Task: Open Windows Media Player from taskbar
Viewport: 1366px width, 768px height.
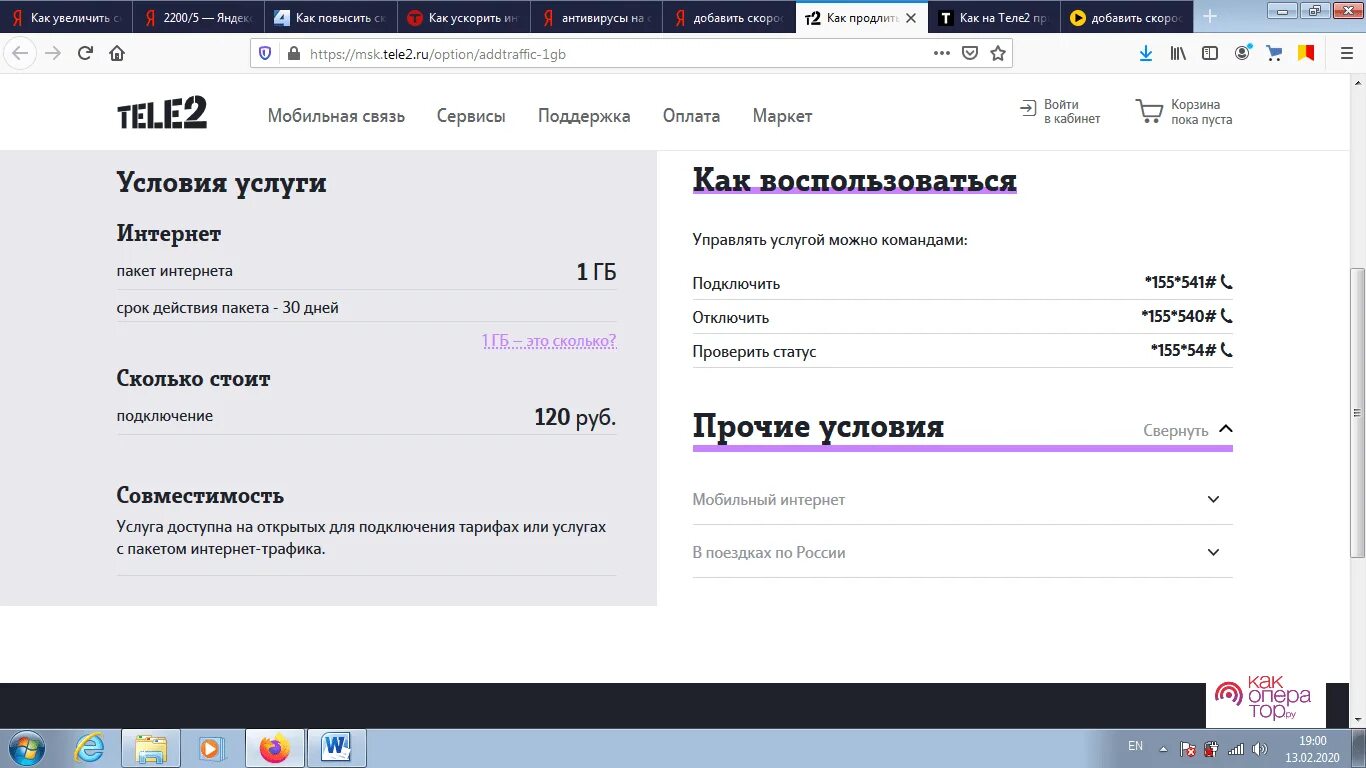Action: point(211,748)
